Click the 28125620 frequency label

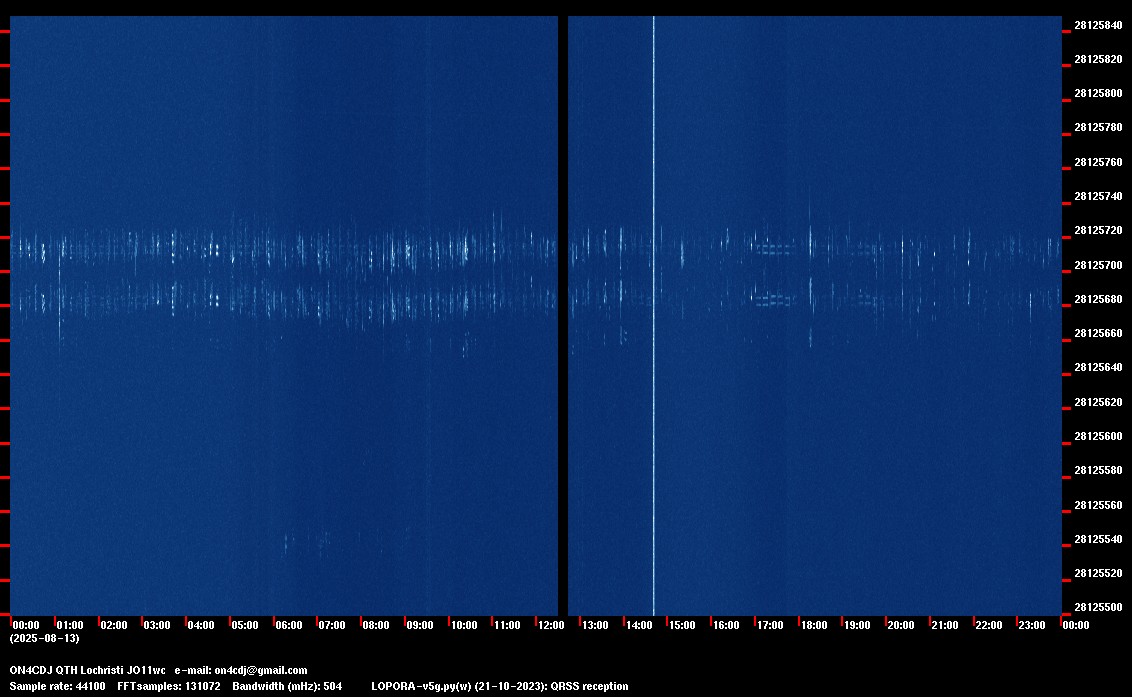click(x=1098, y=402)
